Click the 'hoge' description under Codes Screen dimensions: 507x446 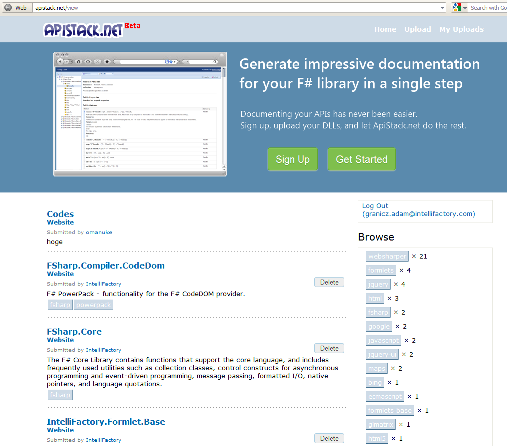click(54, 242)
